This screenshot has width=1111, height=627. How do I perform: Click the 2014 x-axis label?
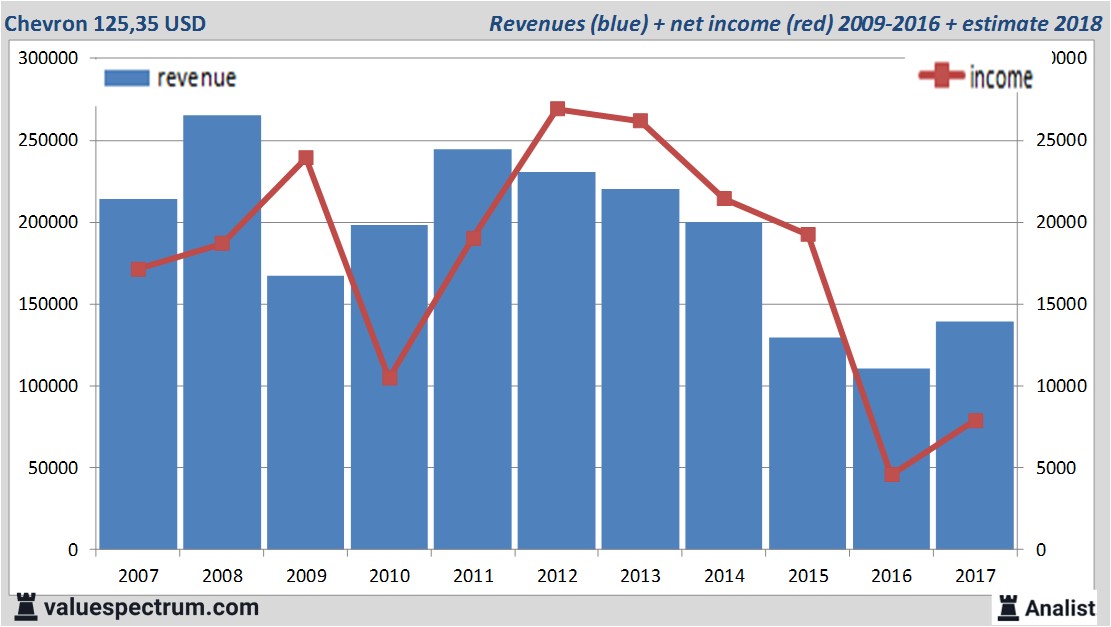(x=724, y=575)
